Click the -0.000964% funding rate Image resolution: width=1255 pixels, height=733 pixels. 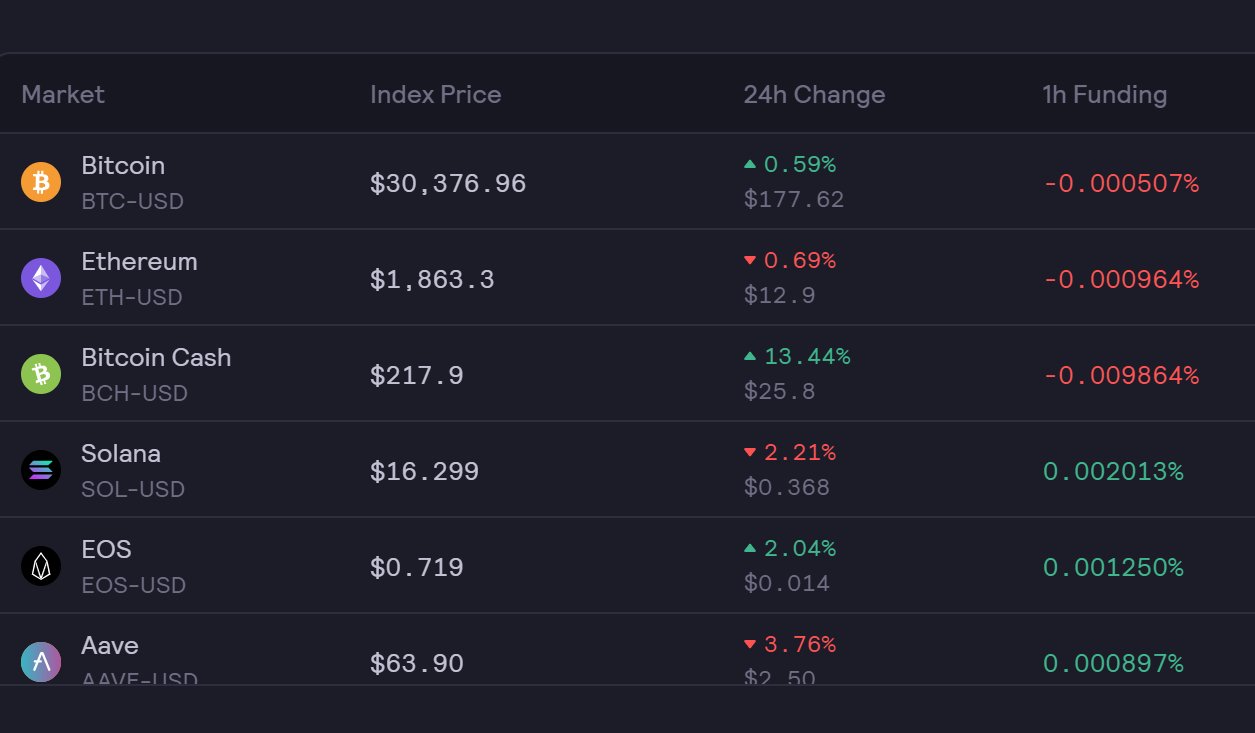coord(1121,280)
